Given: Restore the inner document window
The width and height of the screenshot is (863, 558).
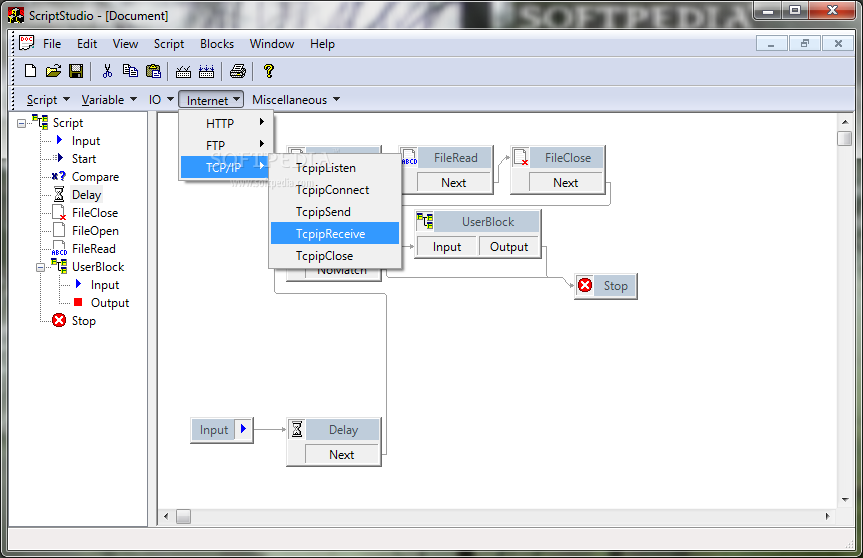Looking at the screenshot, I should click(805, 43).
